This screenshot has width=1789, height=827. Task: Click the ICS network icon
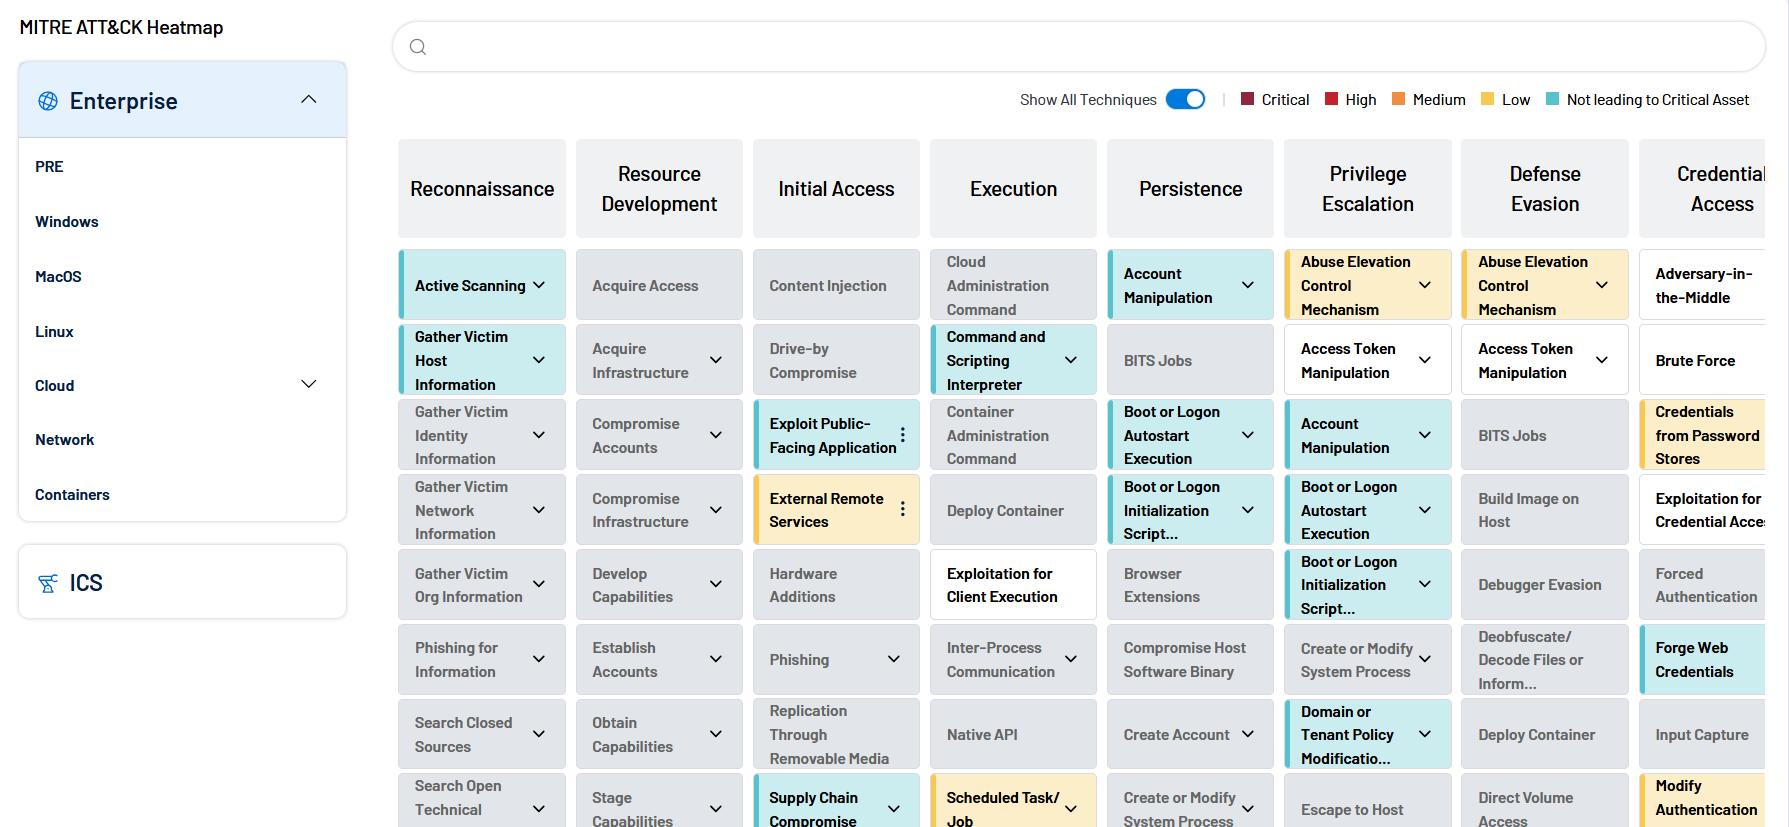[x=48, y=583]
